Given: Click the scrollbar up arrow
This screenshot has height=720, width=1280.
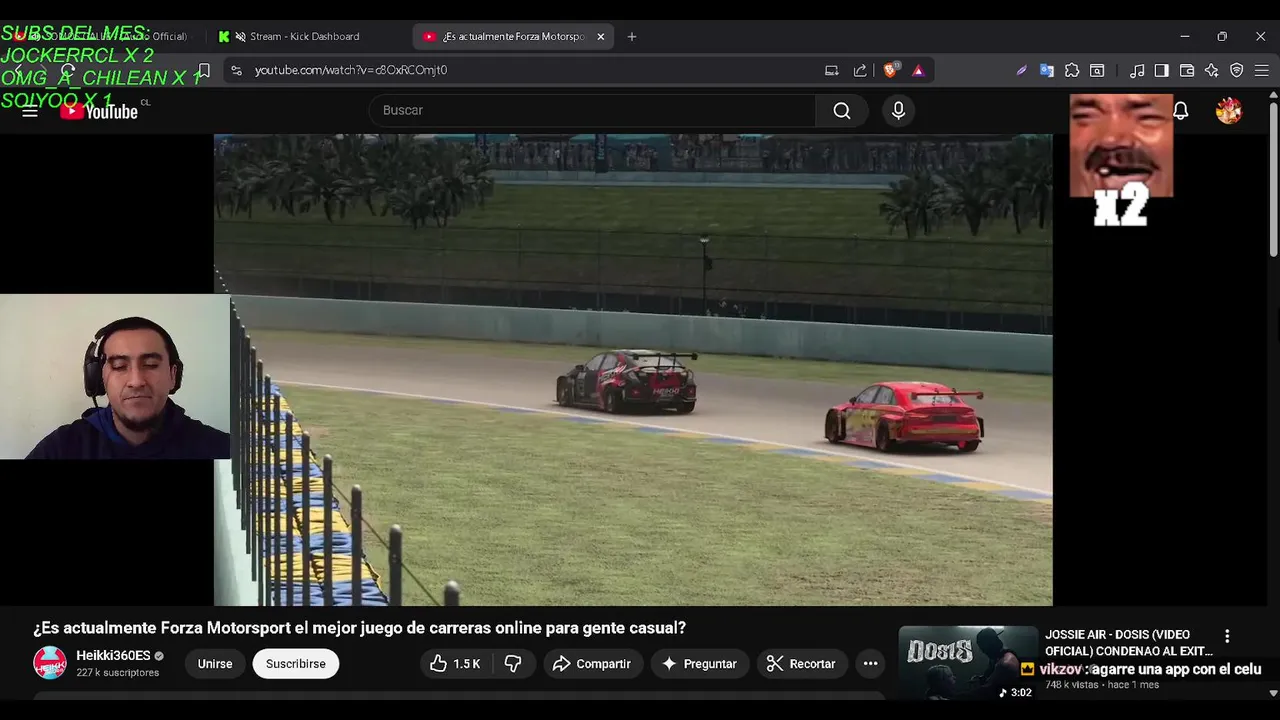Looking at the screenshot, I should coord(1273,95).
